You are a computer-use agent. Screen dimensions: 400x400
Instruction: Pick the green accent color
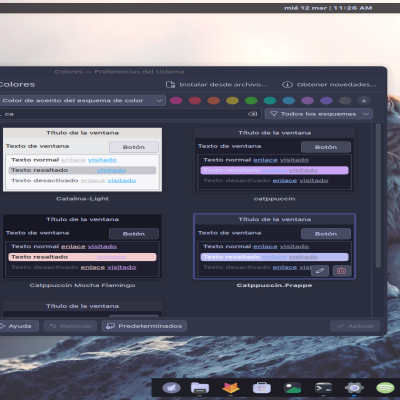point(251,100)
